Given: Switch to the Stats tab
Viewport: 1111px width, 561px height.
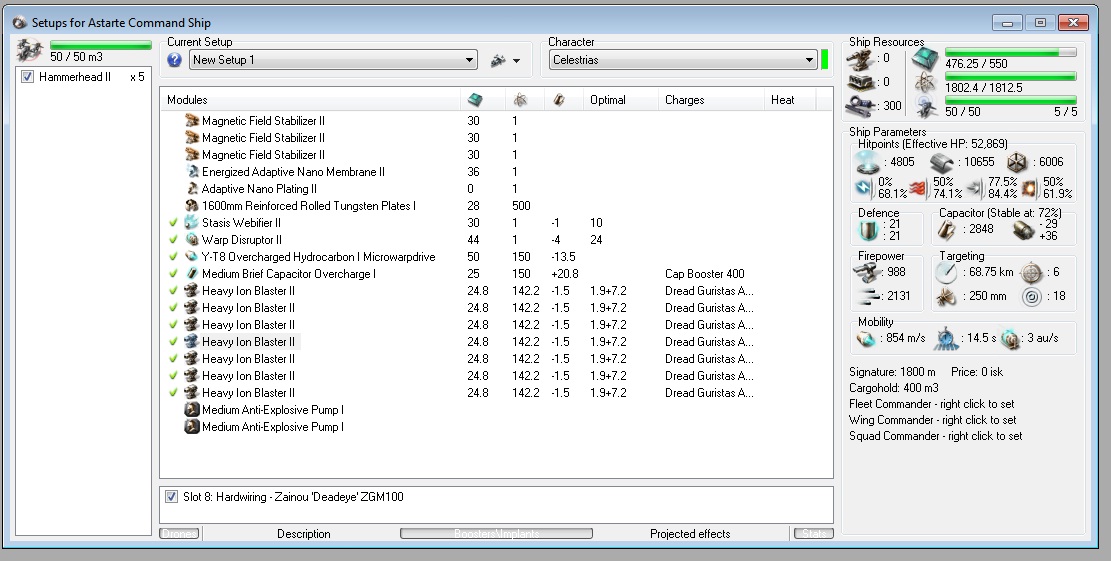Looking at the screenshot, I should [813, 533].
